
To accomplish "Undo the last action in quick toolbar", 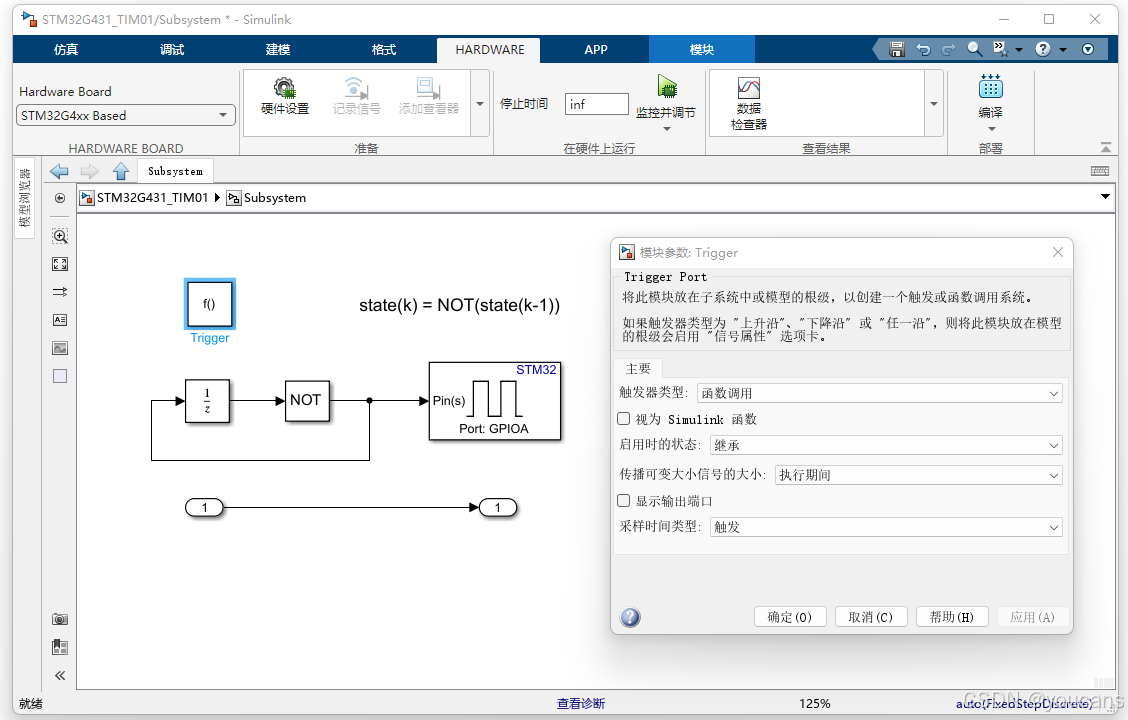I will point(923,49).
